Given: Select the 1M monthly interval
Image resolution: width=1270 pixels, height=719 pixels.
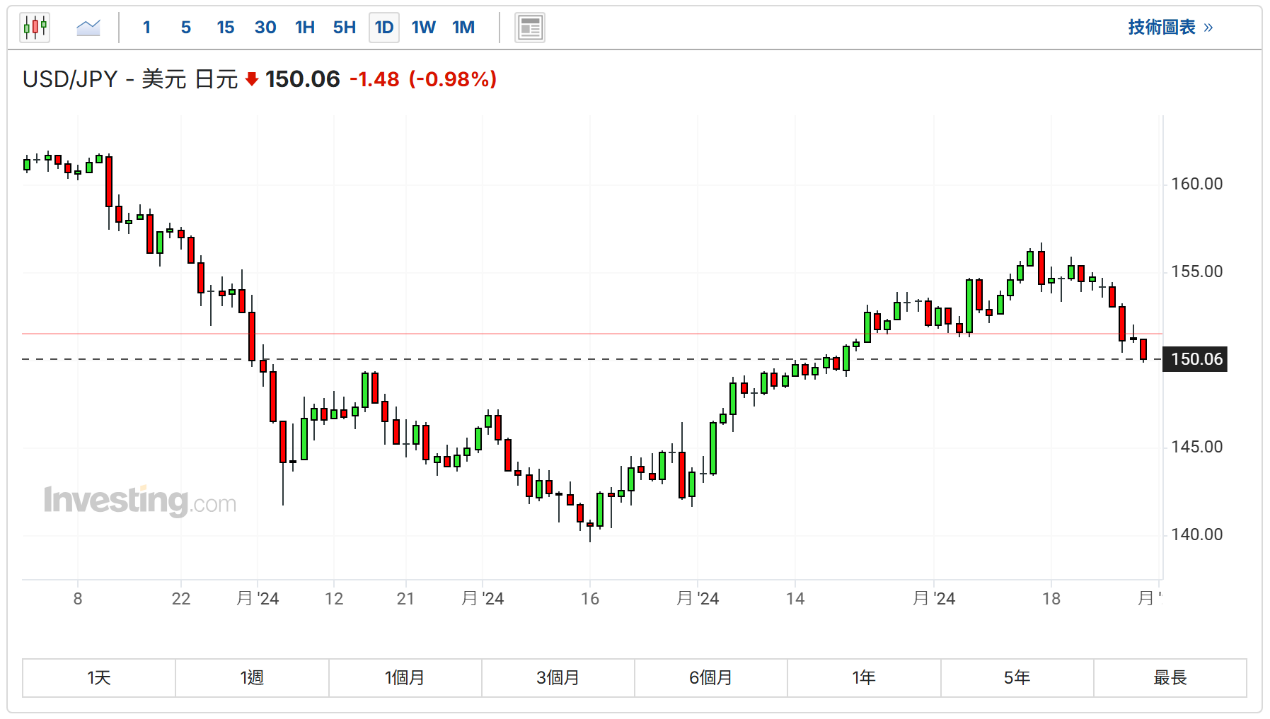Looking at the screenshot, I should tap(463, 27).
